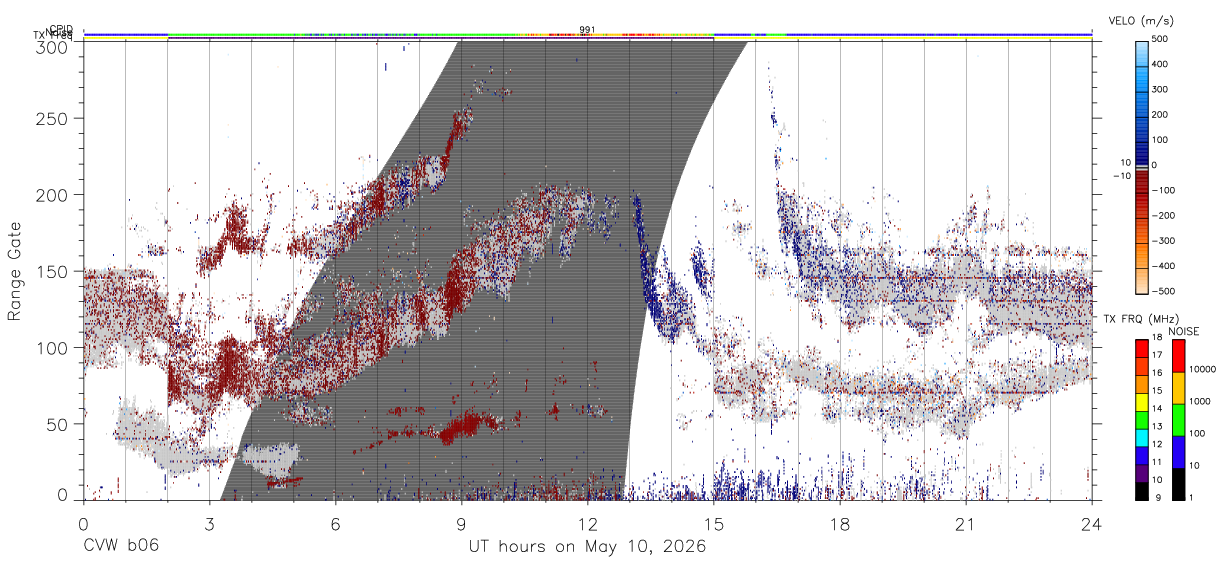
Task: Click the x-axis hour tick label 15
Action: pyautogui.click(x=713, y=523)
